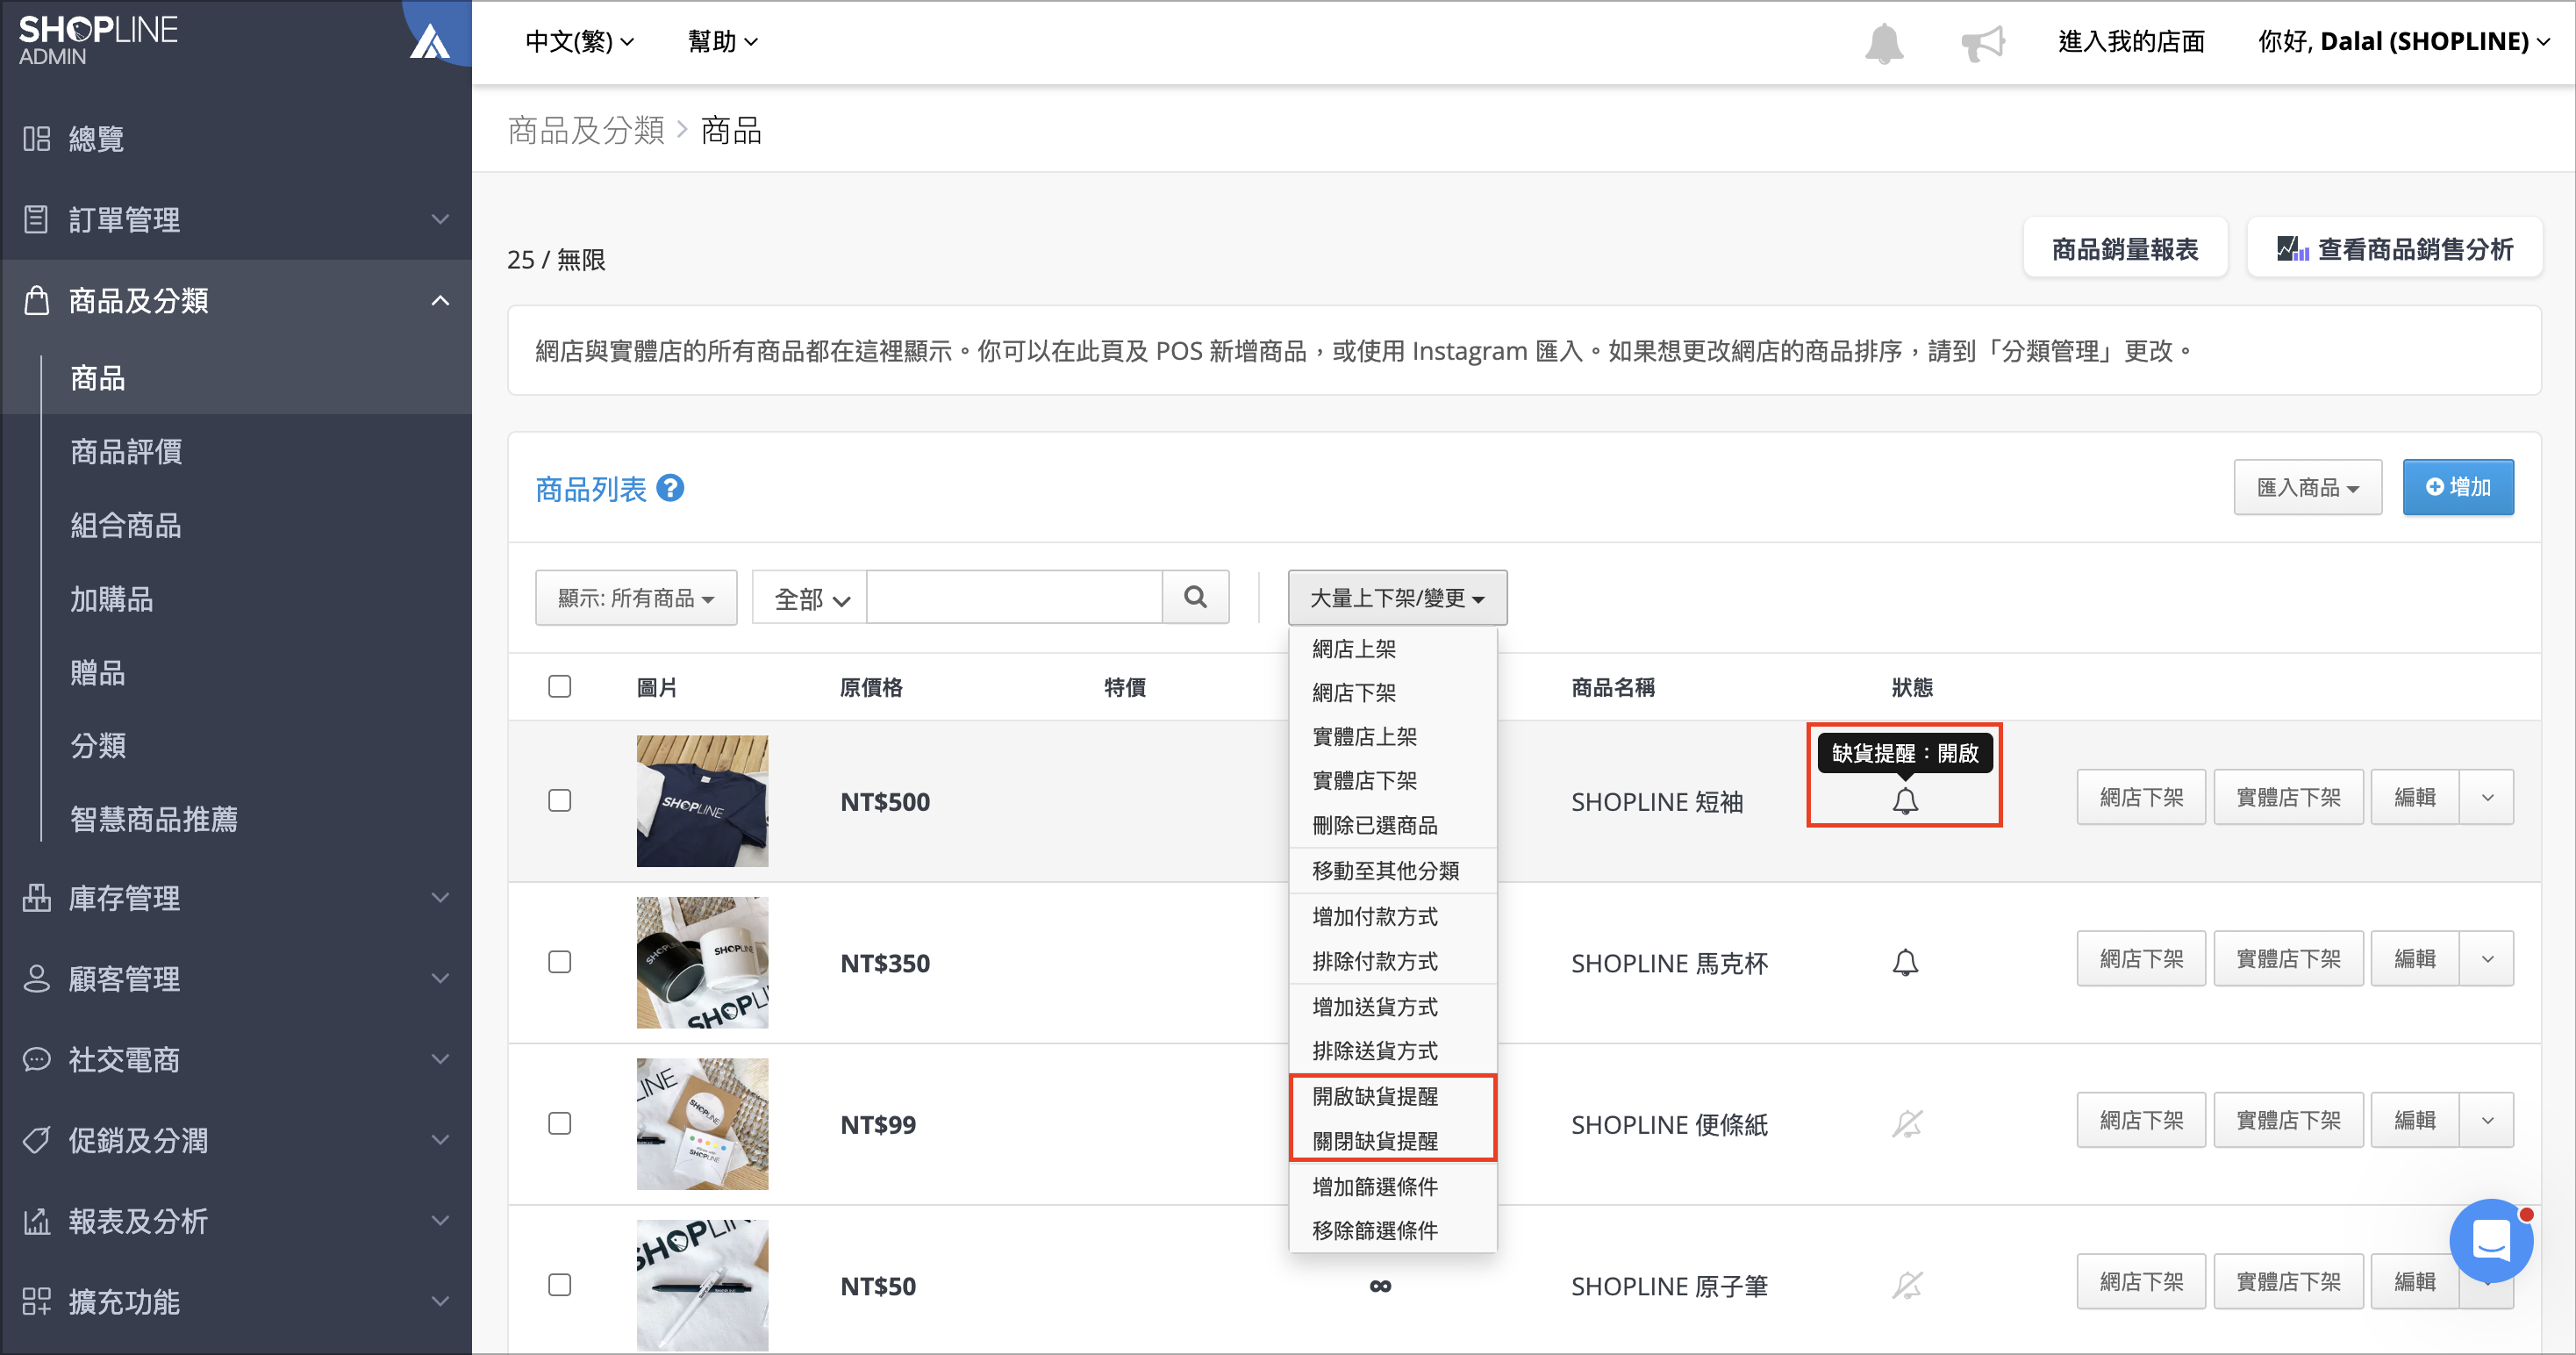Select 開啟缺貨提醒 menu option

pos(1393,1096)
